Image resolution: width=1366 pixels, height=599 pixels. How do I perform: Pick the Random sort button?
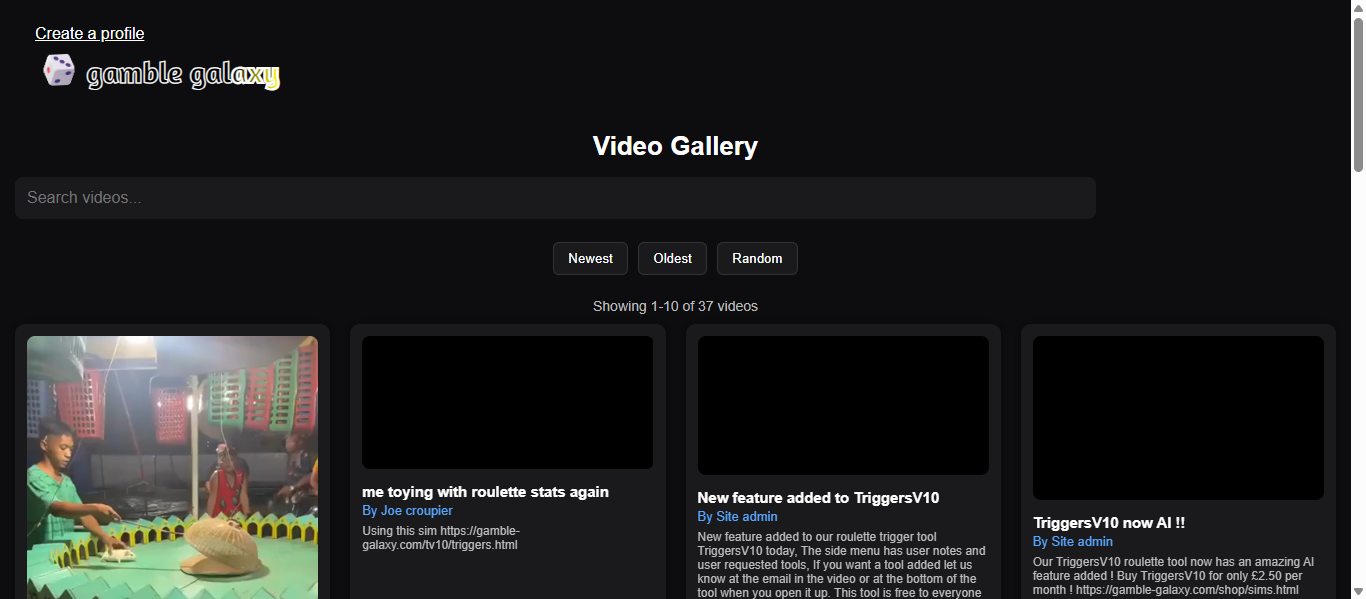tap(757, 258)
